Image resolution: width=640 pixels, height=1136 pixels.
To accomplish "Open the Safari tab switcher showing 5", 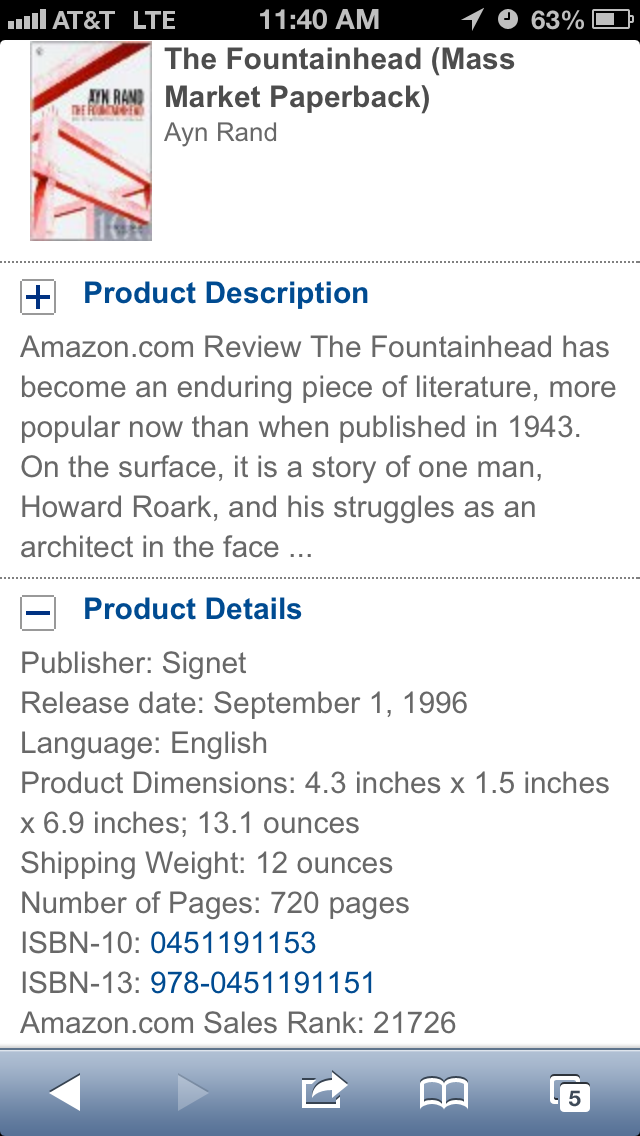I will pos(570,1093).
